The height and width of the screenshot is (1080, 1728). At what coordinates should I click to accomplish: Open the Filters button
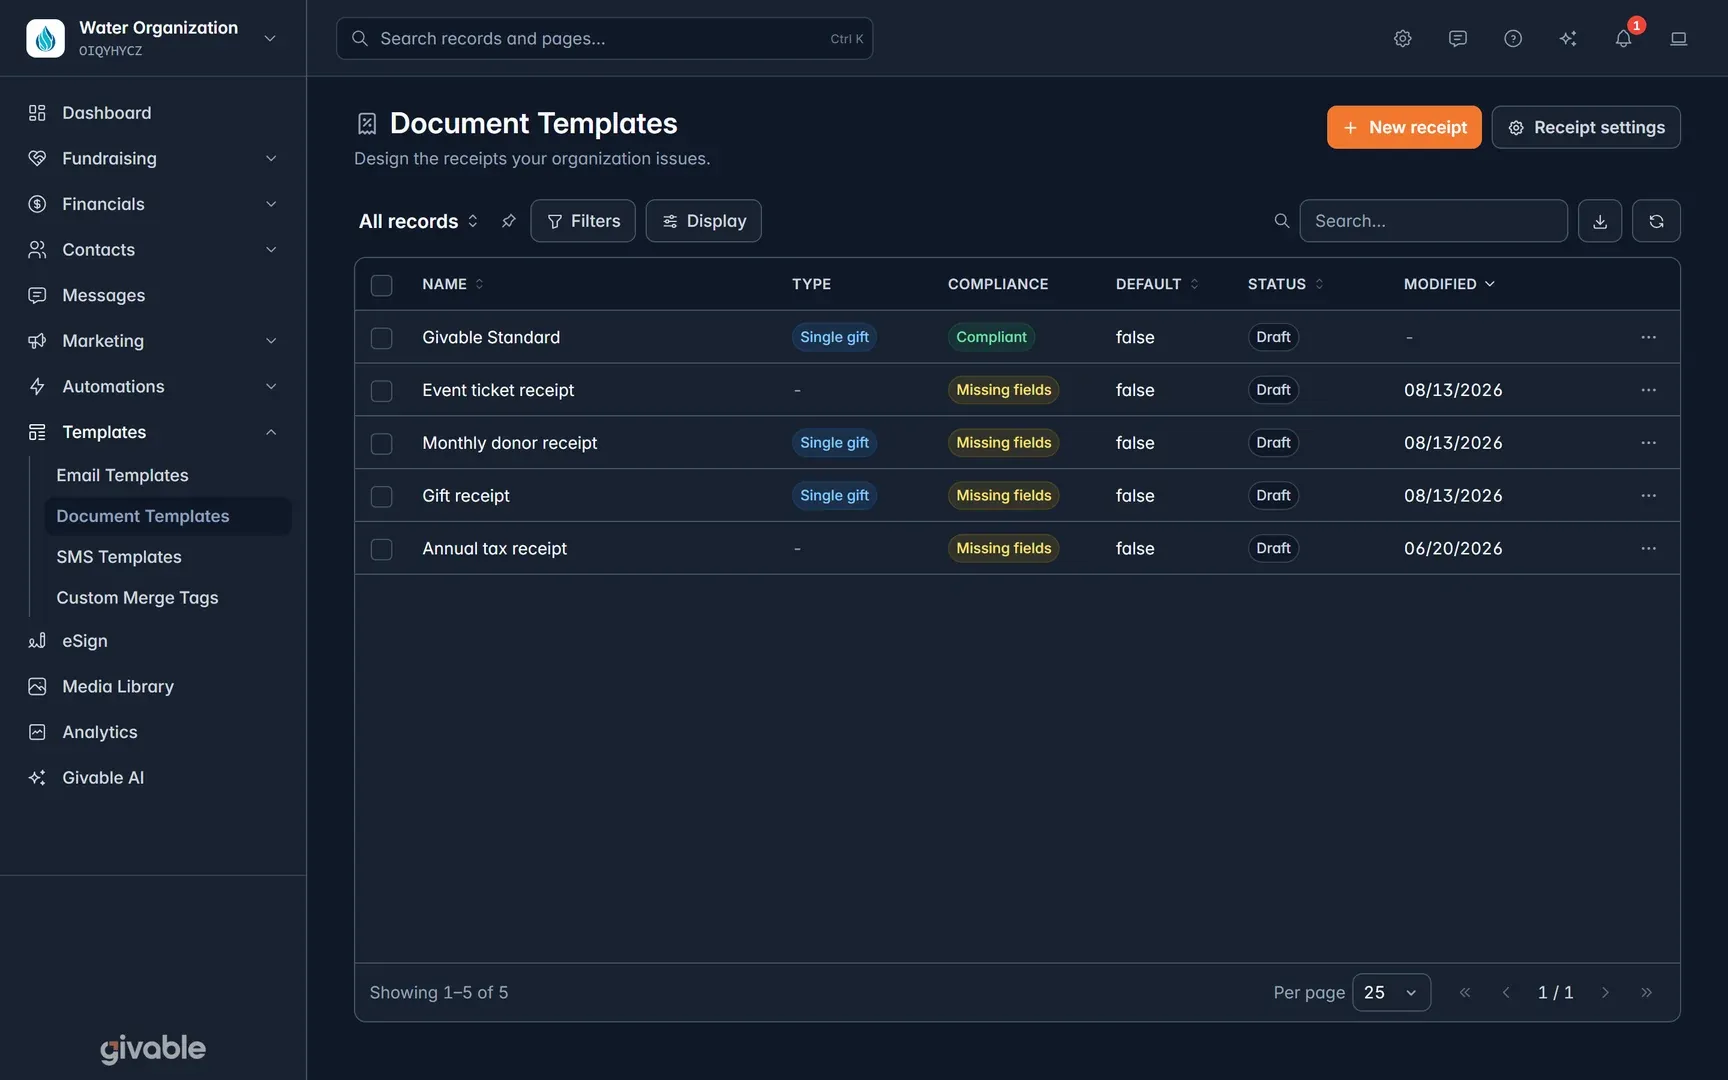pyautogui.click(x=582, y=221)
